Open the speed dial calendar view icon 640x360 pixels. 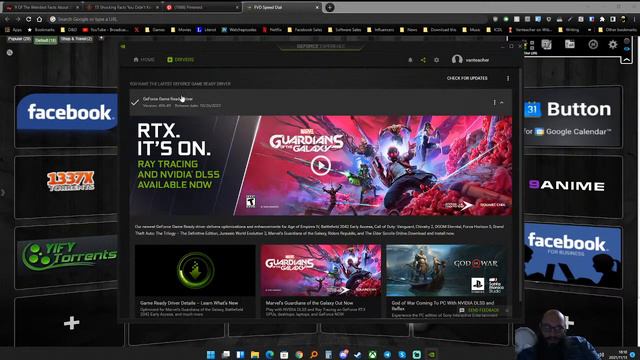[x=546, y=44]
